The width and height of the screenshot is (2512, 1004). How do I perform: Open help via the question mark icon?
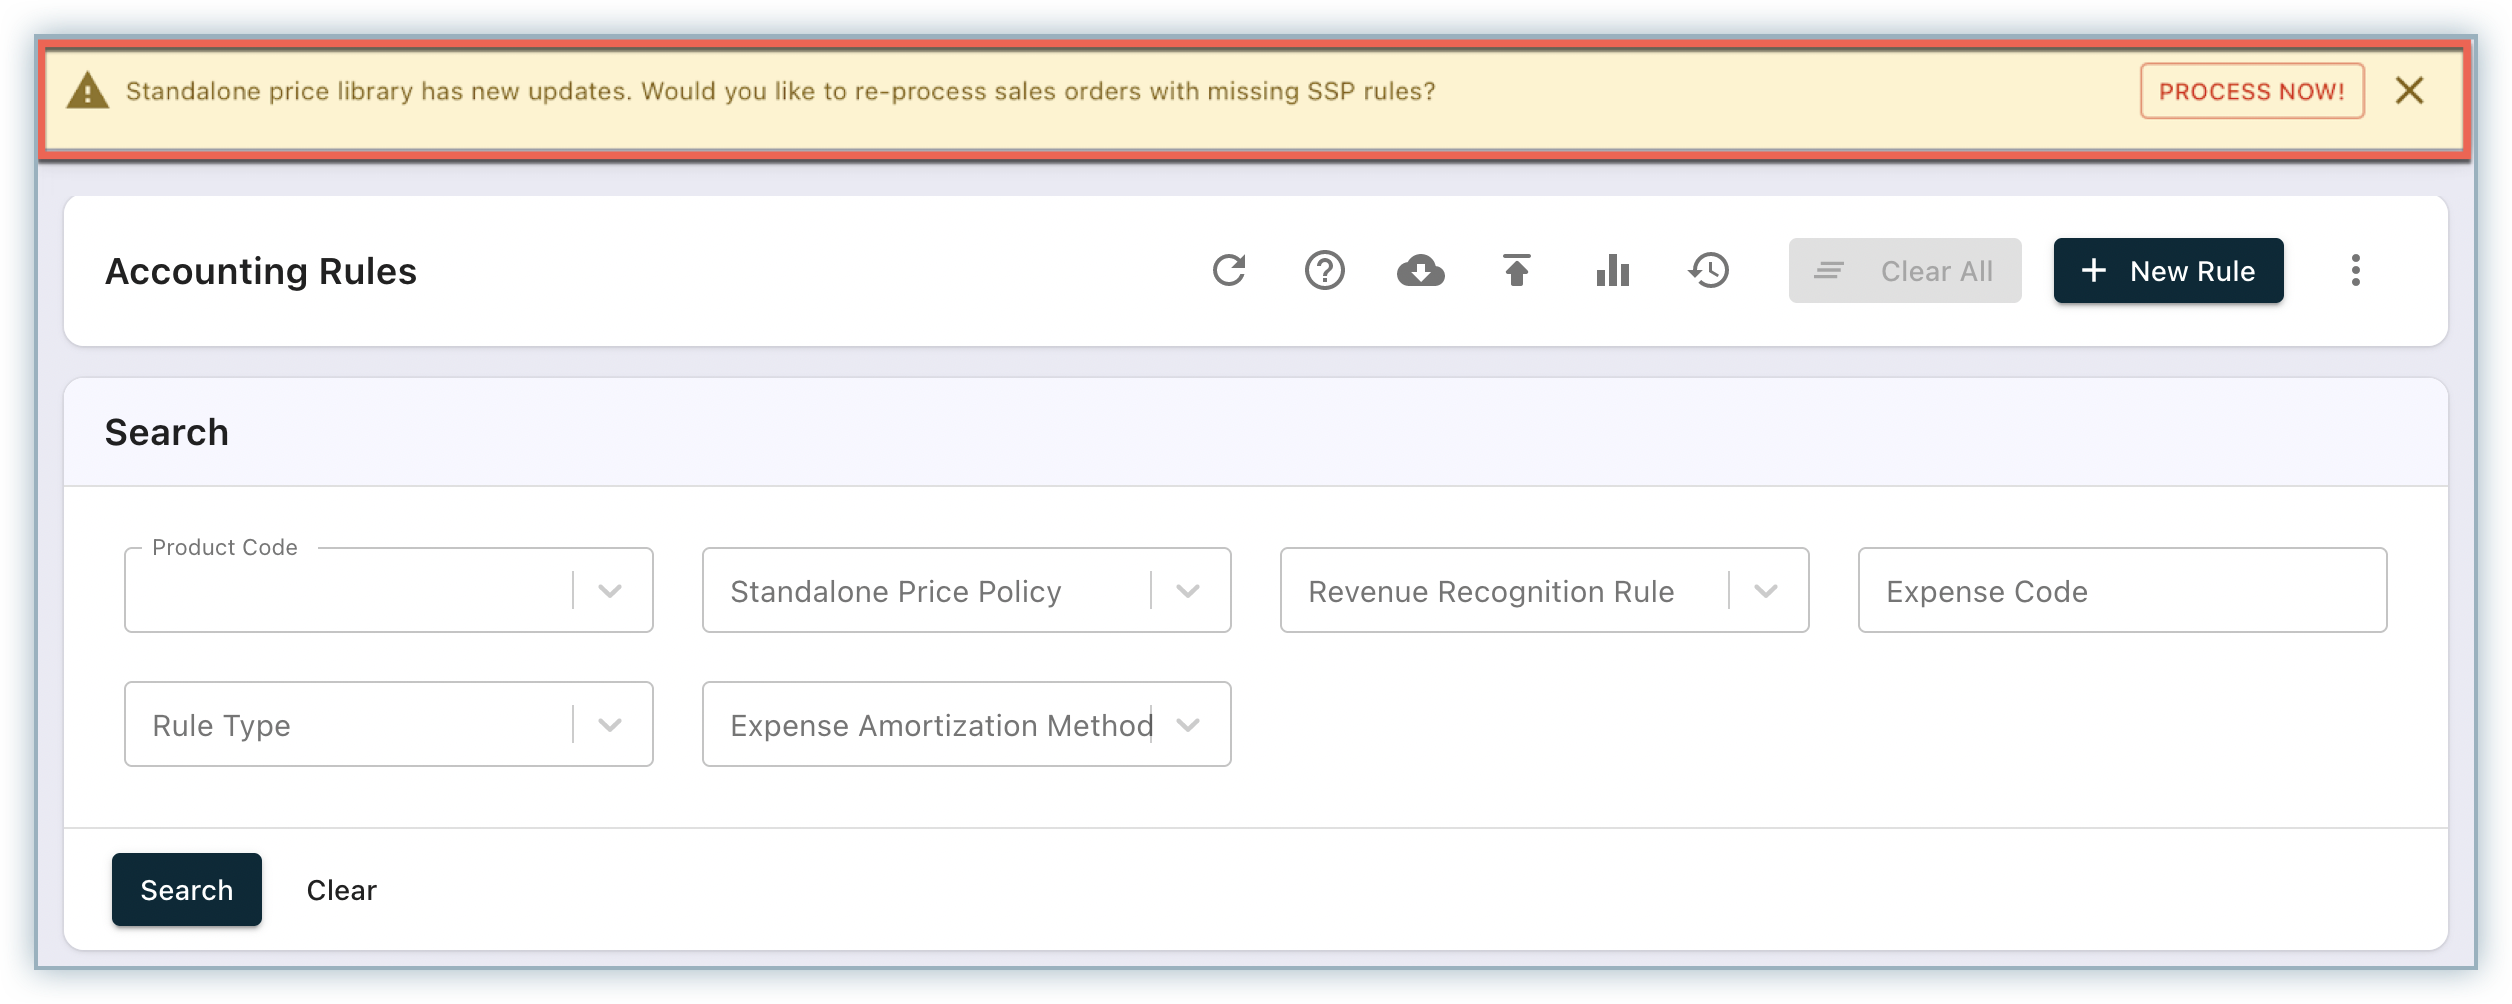coord(1324,271)
